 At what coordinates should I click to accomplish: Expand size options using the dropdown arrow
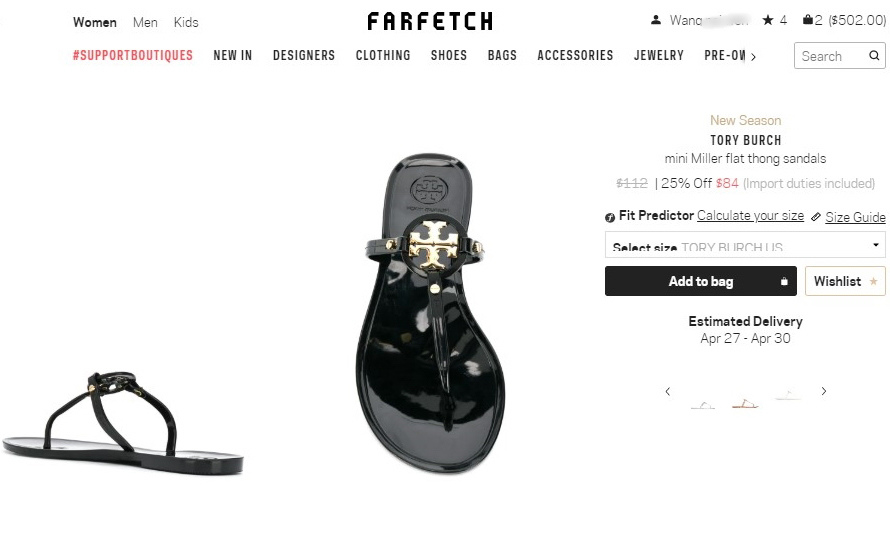click(876, 245)
